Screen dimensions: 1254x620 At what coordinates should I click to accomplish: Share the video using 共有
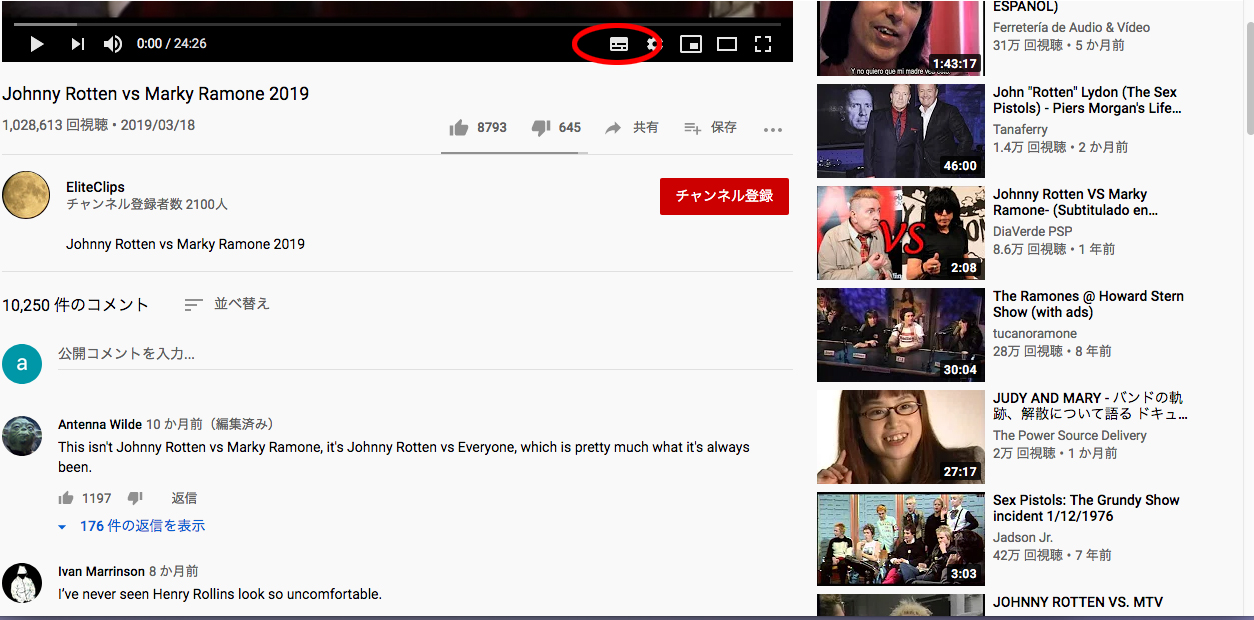tap(632, 128)
